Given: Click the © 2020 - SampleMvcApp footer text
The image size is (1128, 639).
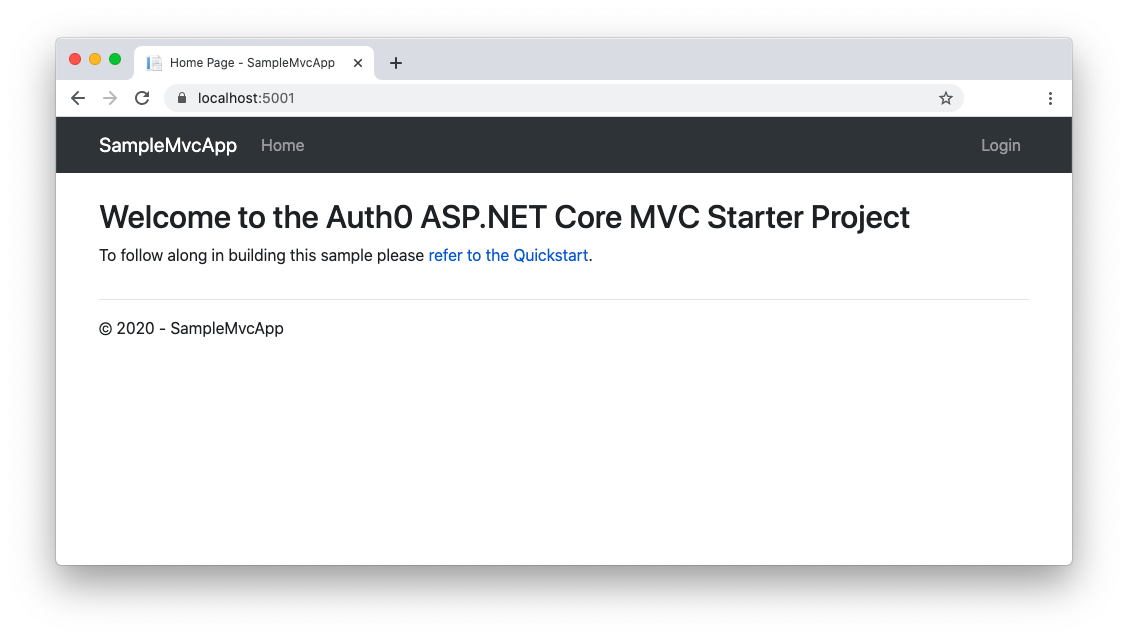Looking at the screenshot, I should click(191, 328).
